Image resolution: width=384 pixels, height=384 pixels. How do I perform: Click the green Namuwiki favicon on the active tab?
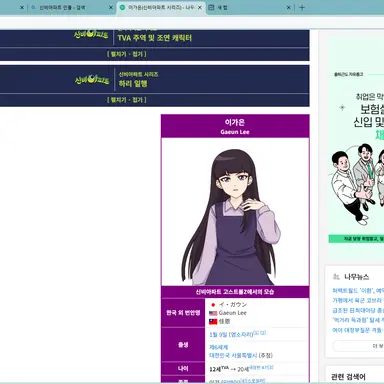click(122, 7)
